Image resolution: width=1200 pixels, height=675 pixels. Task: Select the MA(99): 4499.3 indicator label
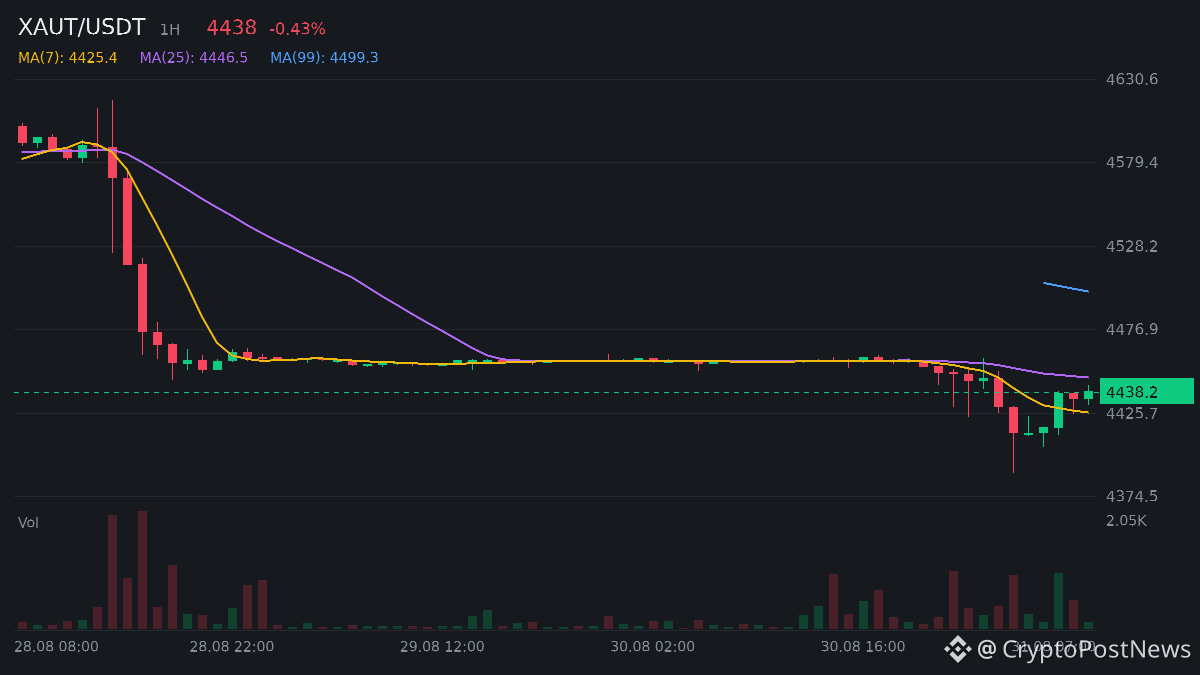point(324,58)
